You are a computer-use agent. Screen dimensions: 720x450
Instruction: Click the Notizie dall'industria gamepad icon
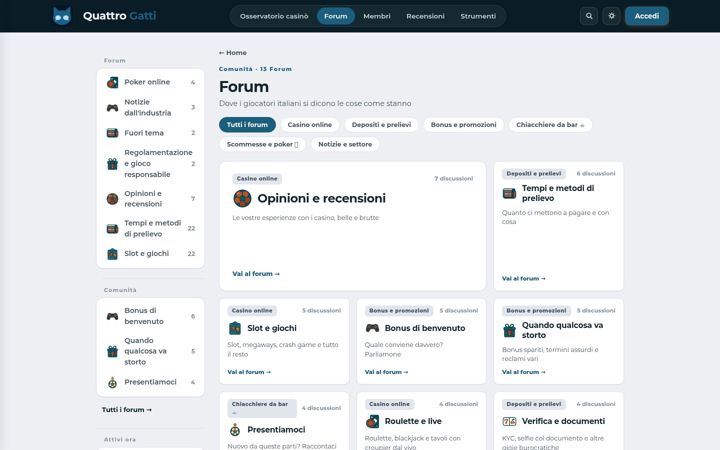pyautogui.click(x=112, y=108)
